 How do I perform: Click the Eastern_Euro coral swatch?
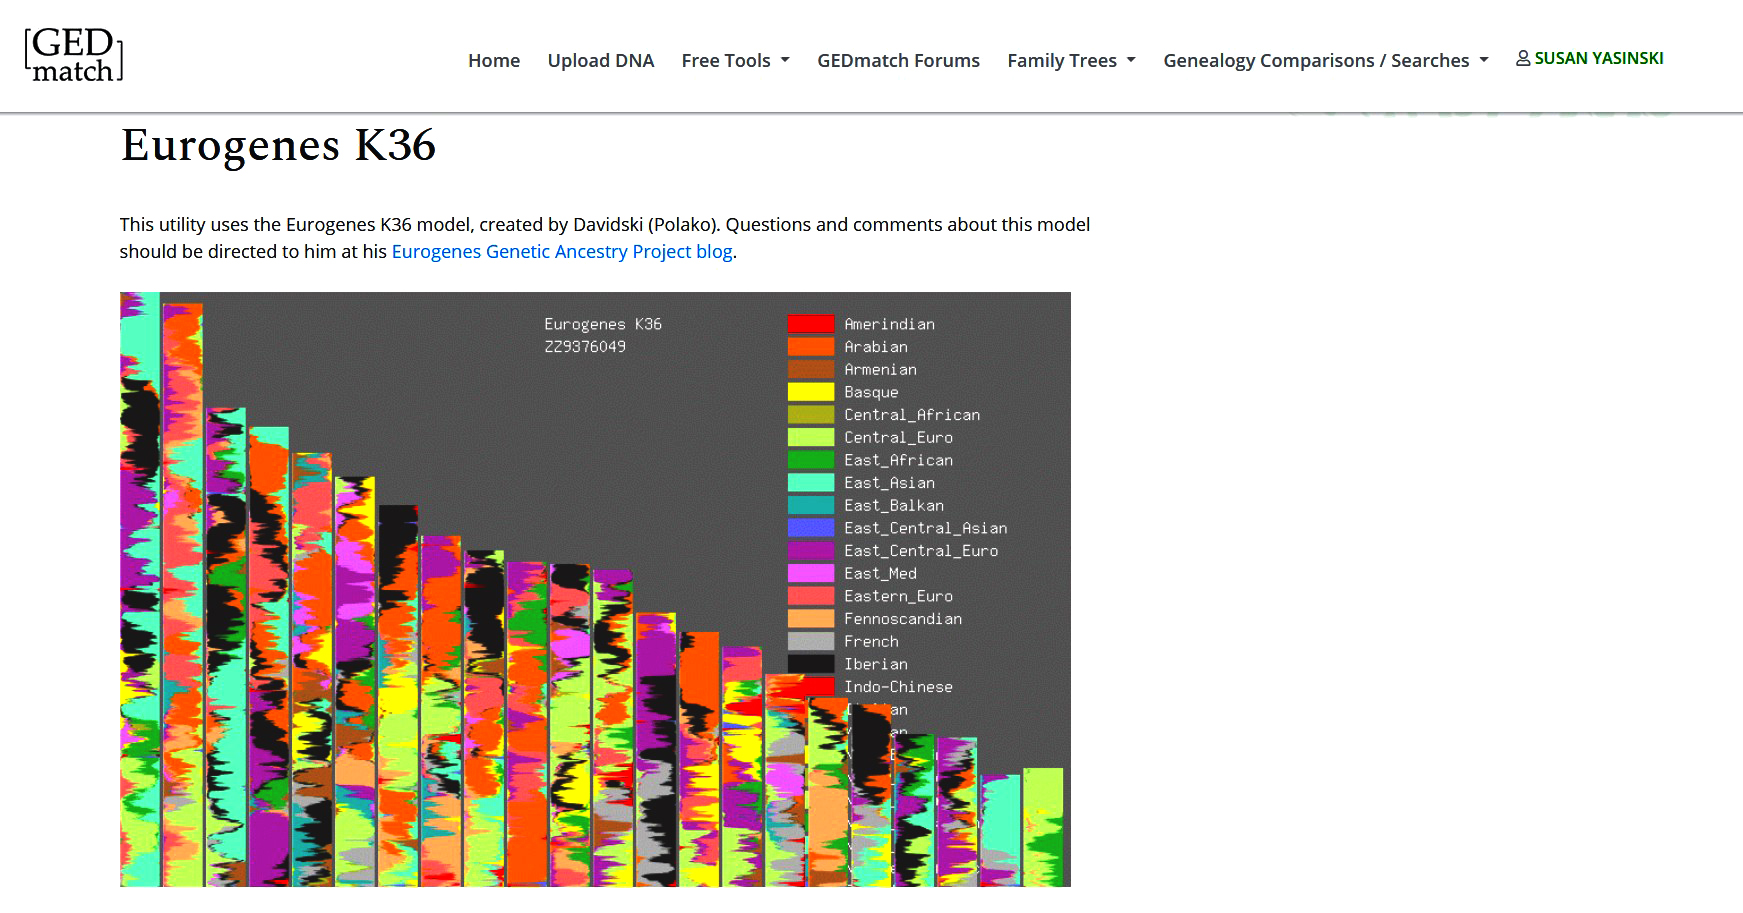point(811,596)
